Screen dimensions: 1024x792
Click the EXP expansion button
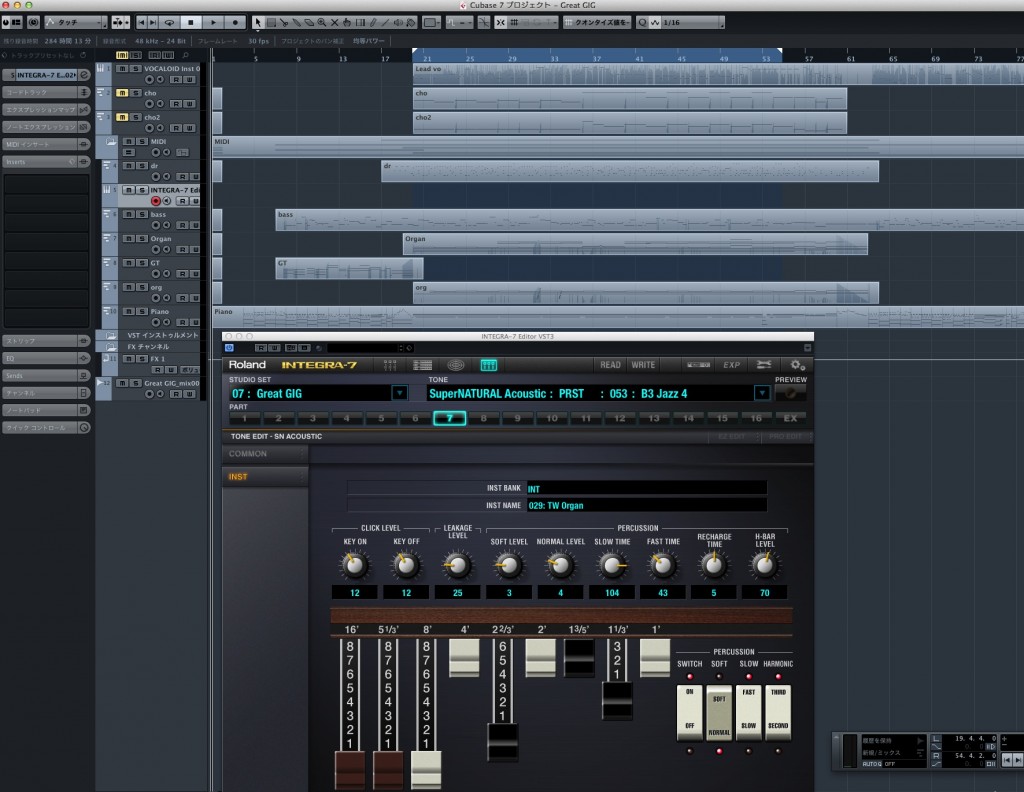click(731, 365)
